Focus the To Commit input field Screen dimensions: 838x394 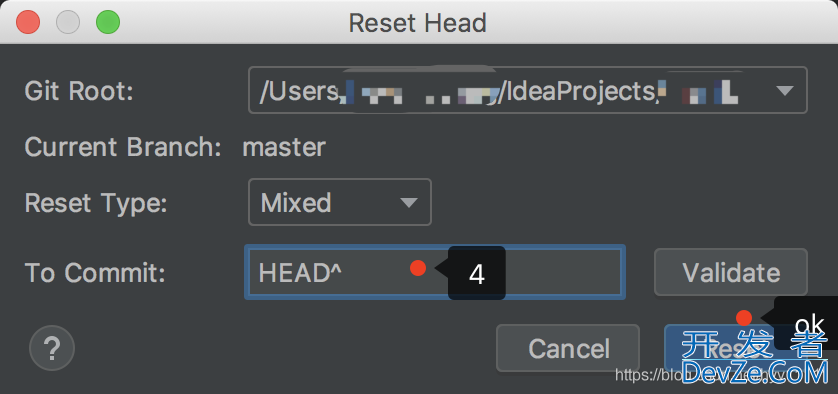pyautogui.click(x=435, y=272)
